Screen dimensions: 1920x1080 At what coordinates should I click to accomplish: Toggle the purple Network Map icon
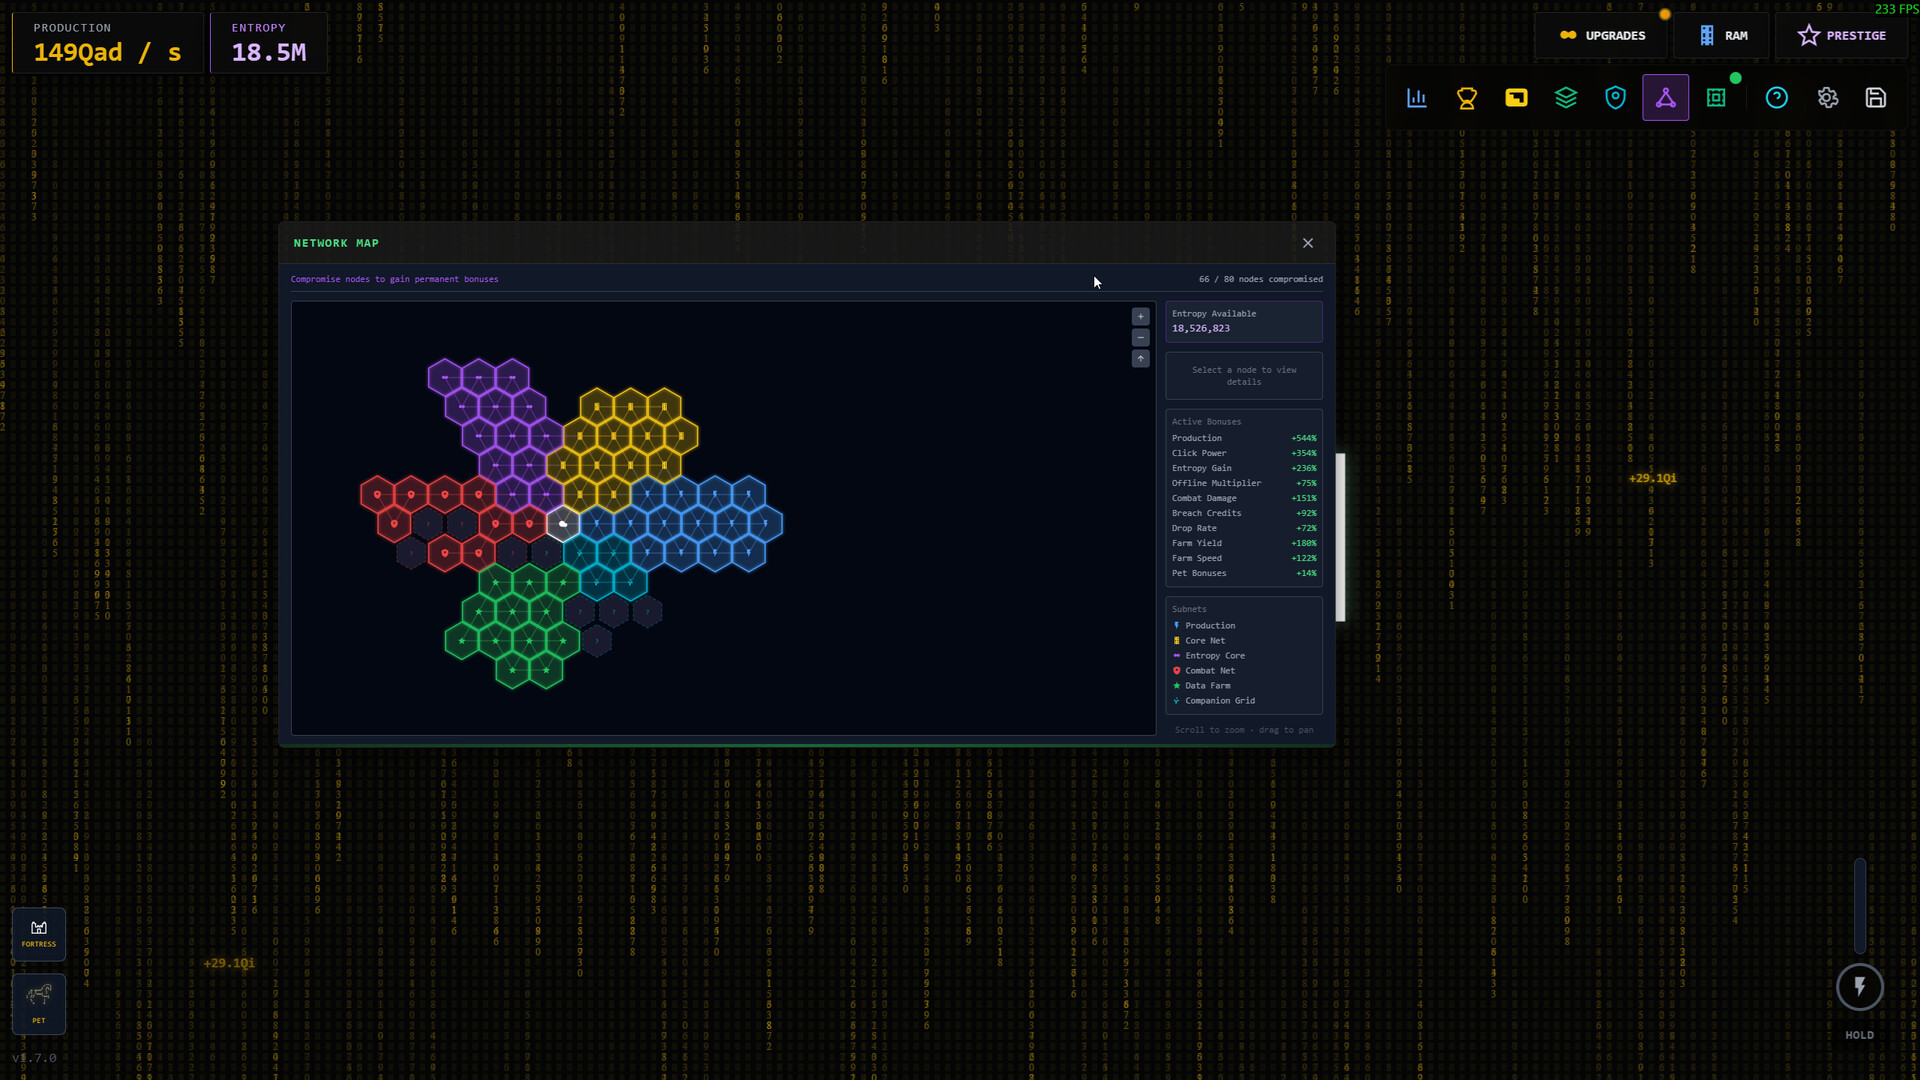coord(1666,98)
